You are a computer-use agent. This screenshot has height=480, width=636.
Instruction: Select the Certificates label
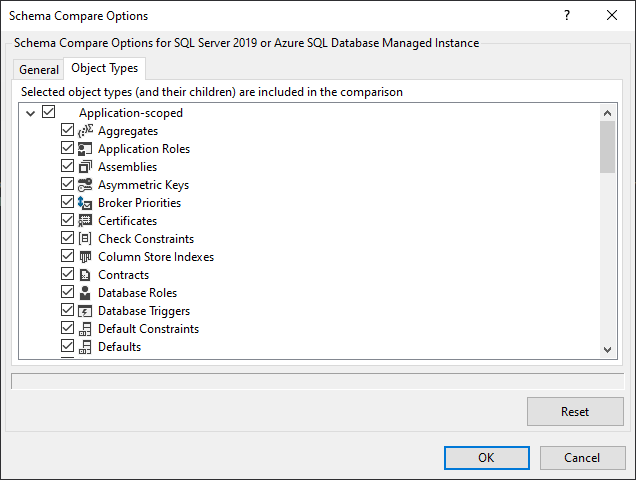pos(127,221)
